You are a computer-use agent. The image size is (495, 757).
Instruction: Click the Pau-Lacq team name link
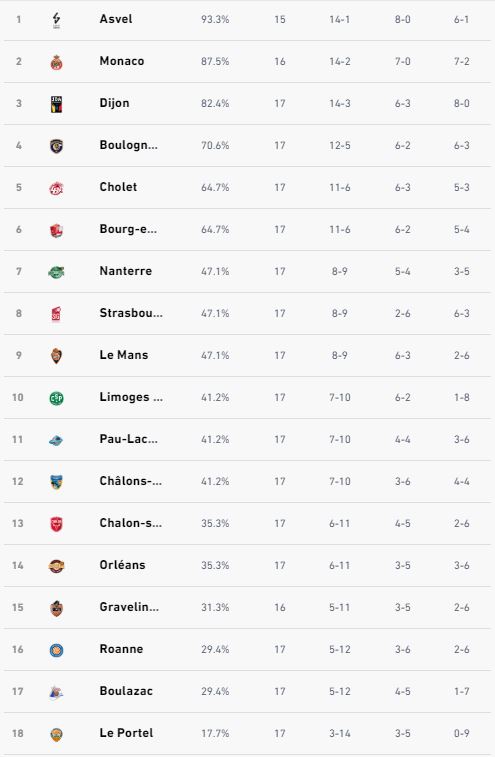click(x=128, y=439)
